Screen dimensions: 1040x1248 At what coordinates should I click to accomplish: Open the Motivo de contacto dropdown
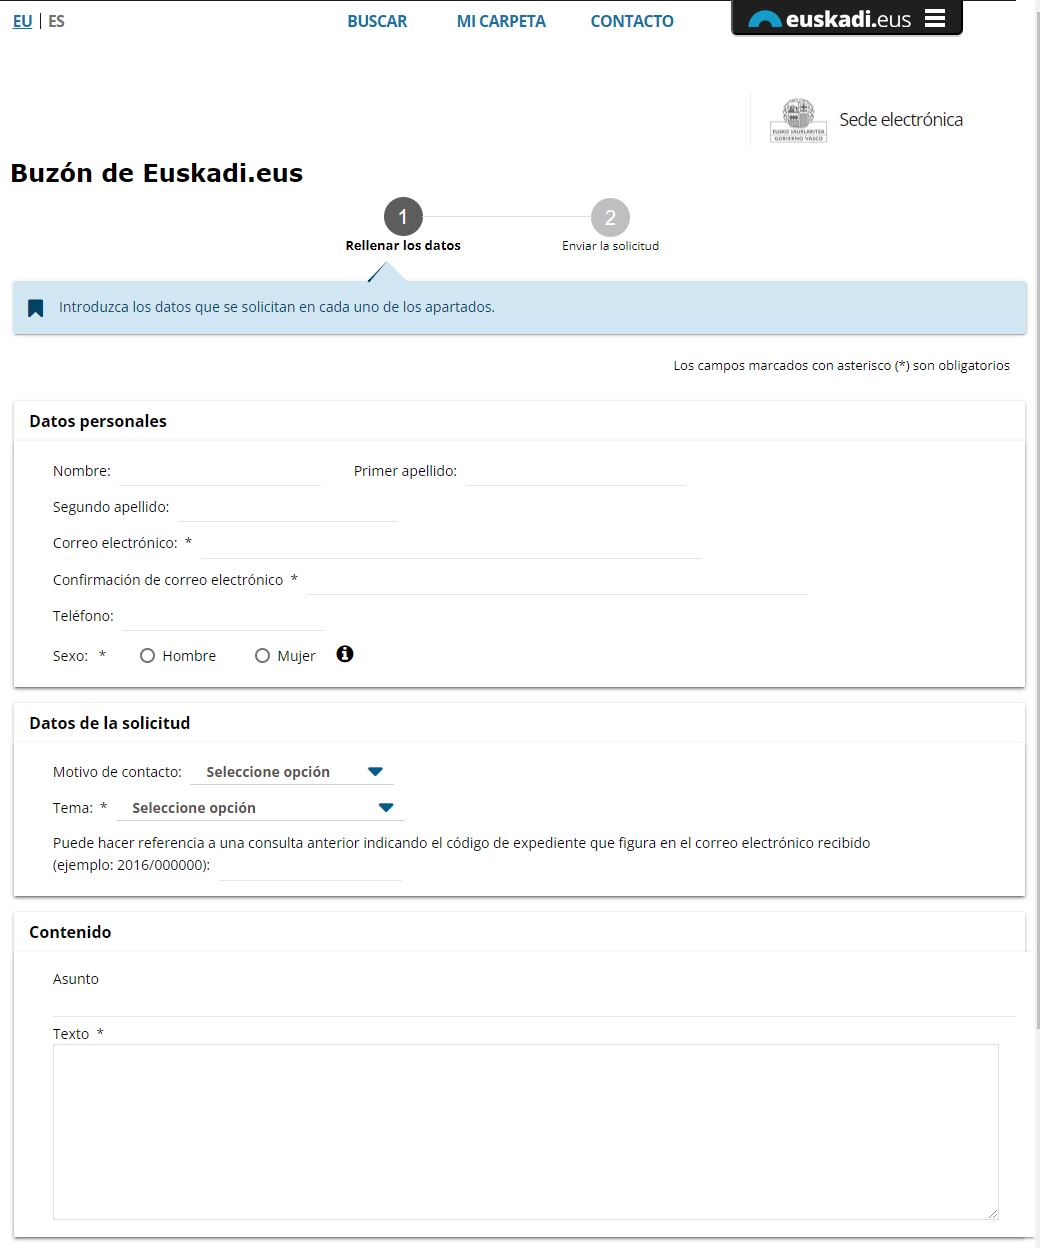292,772
